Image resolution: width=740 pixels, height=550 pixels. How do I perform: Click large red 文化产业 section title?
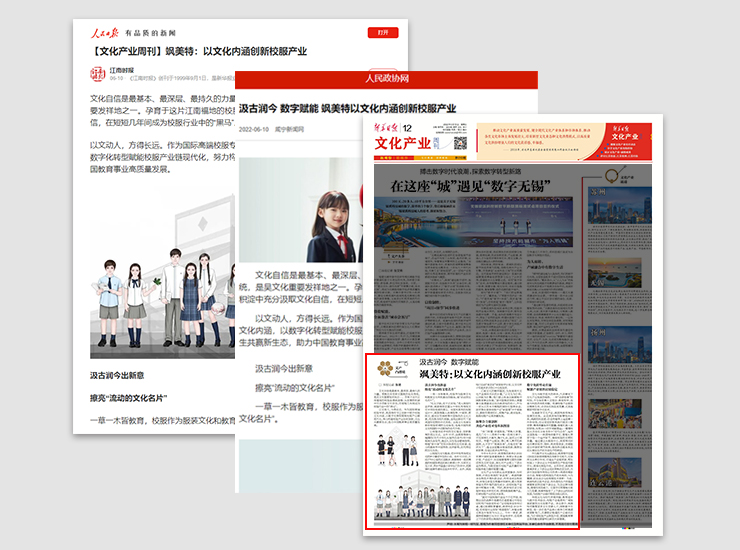(403, 144)
